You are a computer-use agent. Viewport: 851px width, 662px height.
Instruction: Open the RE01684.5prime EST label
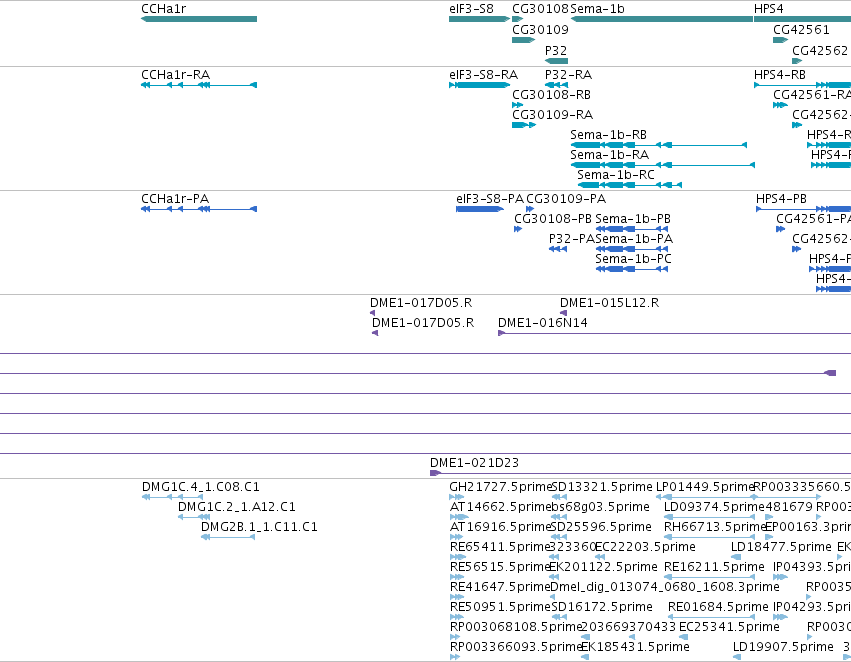tap(719, 607)
